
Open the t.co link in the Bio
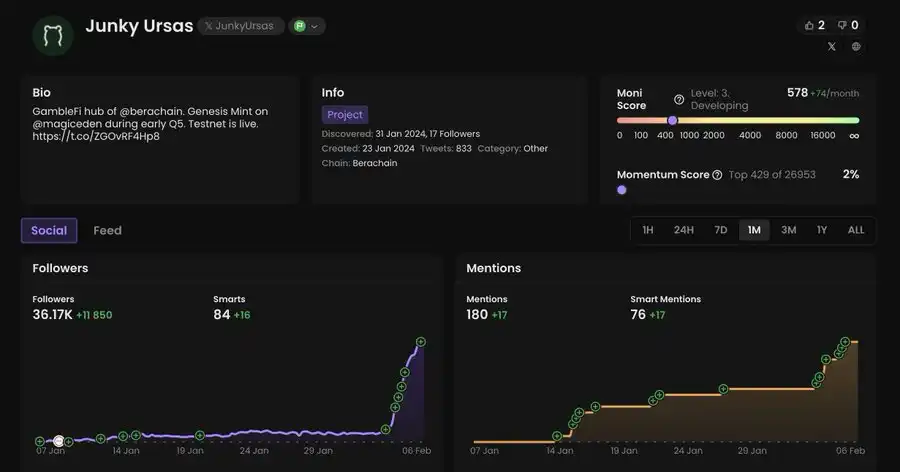pyautogui.click(x=96, y=137)
